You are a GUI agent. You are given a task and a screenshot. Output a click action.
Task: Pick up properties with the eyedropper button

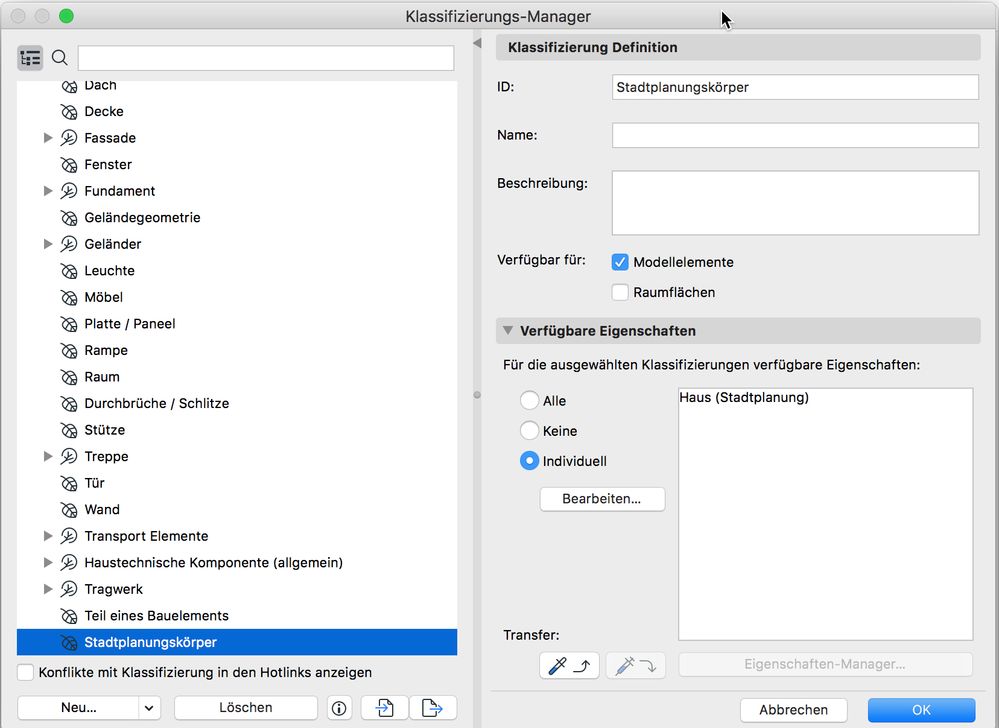click(569, 665)
